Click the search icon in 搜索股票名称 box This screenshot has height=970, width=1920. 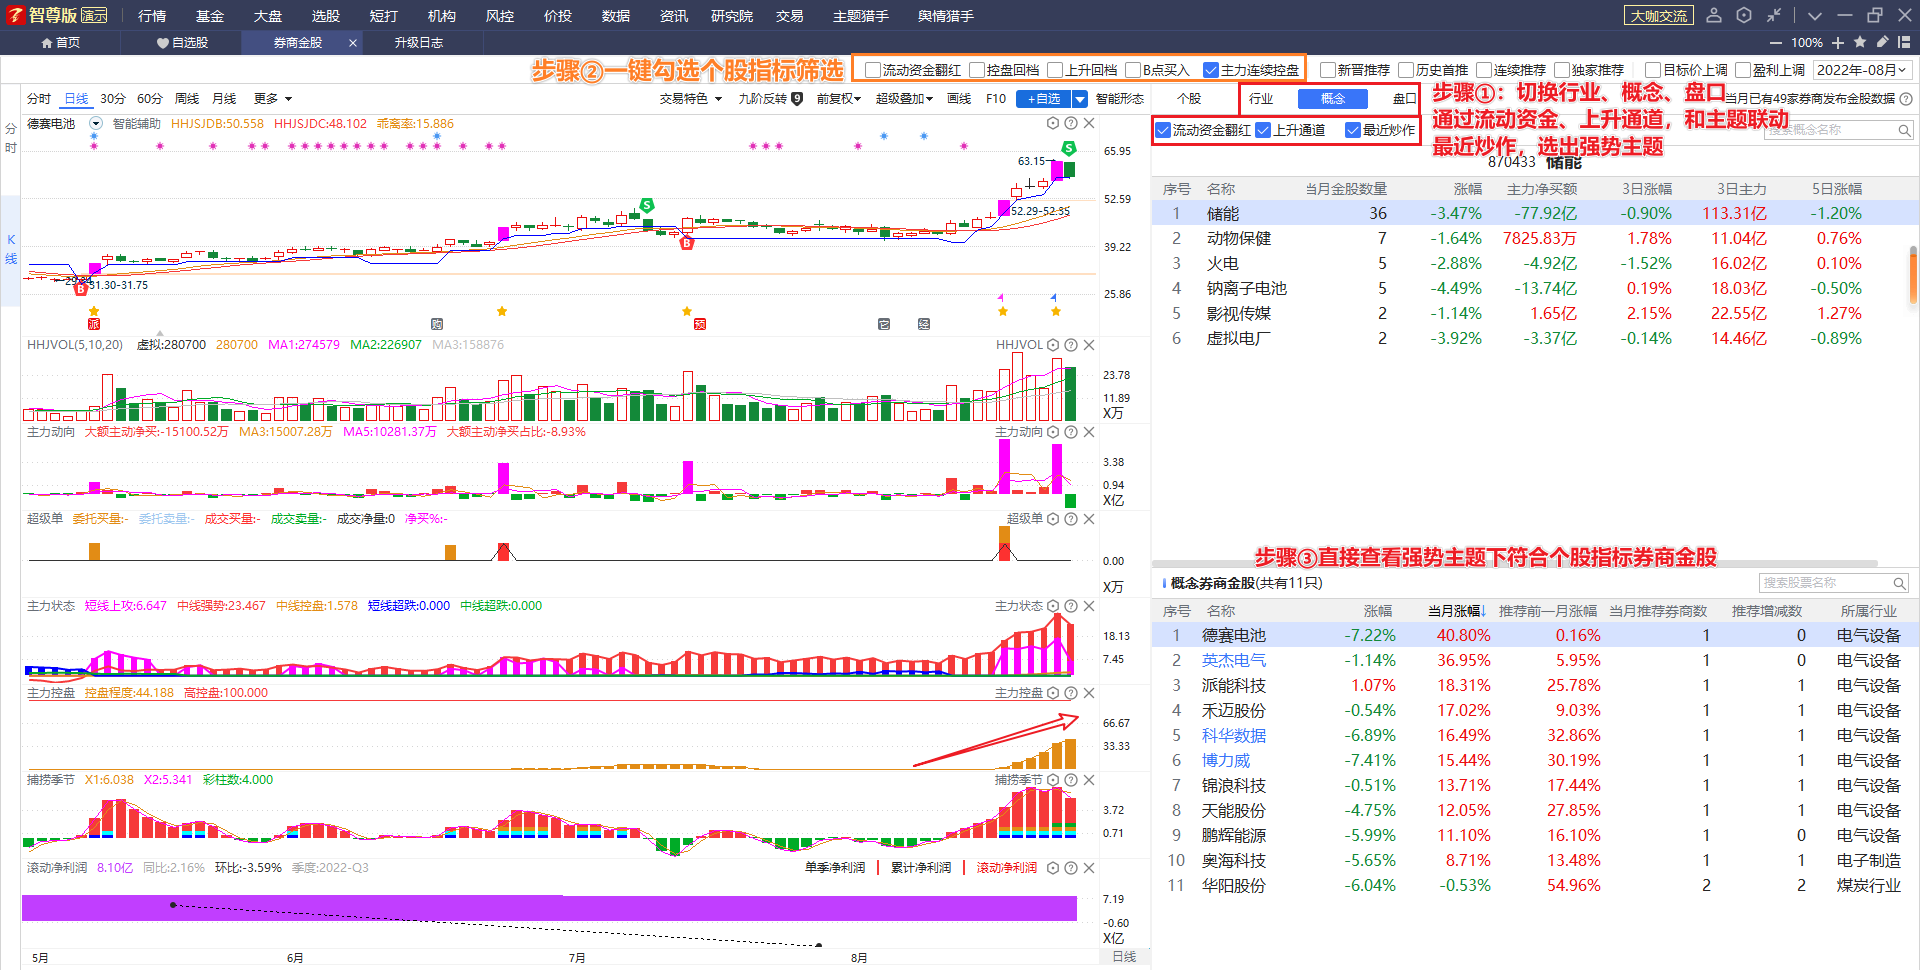coord(1899,583)
